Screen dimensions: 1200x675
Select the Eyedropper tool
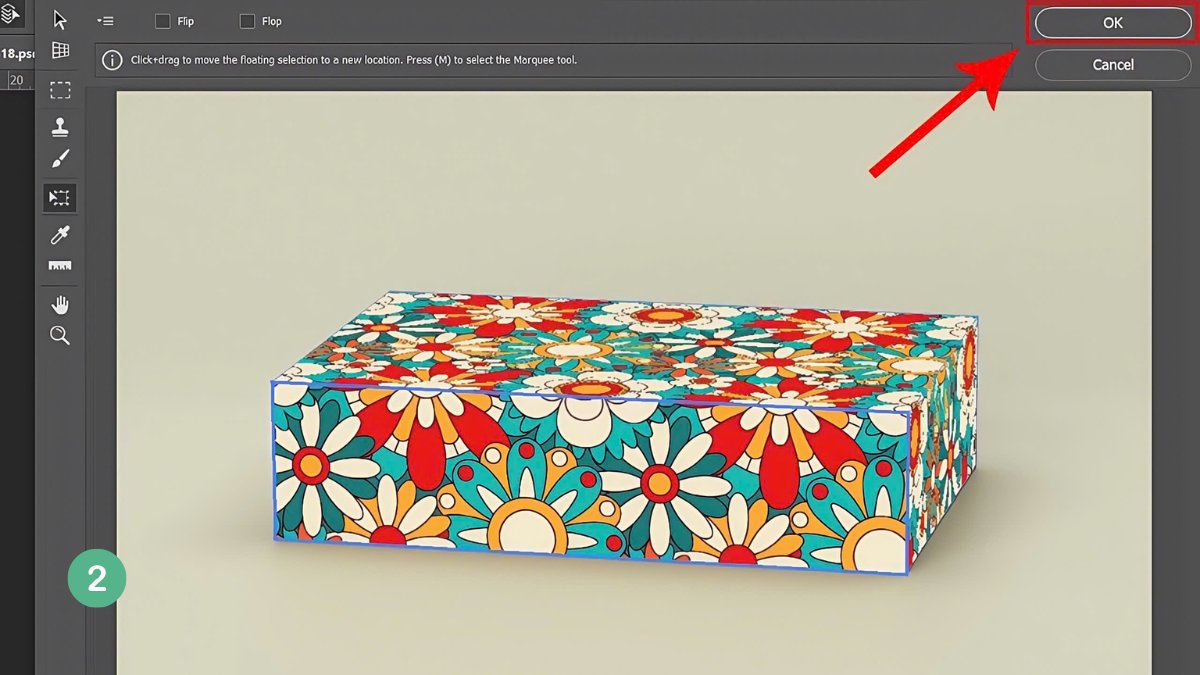[60, 234]
